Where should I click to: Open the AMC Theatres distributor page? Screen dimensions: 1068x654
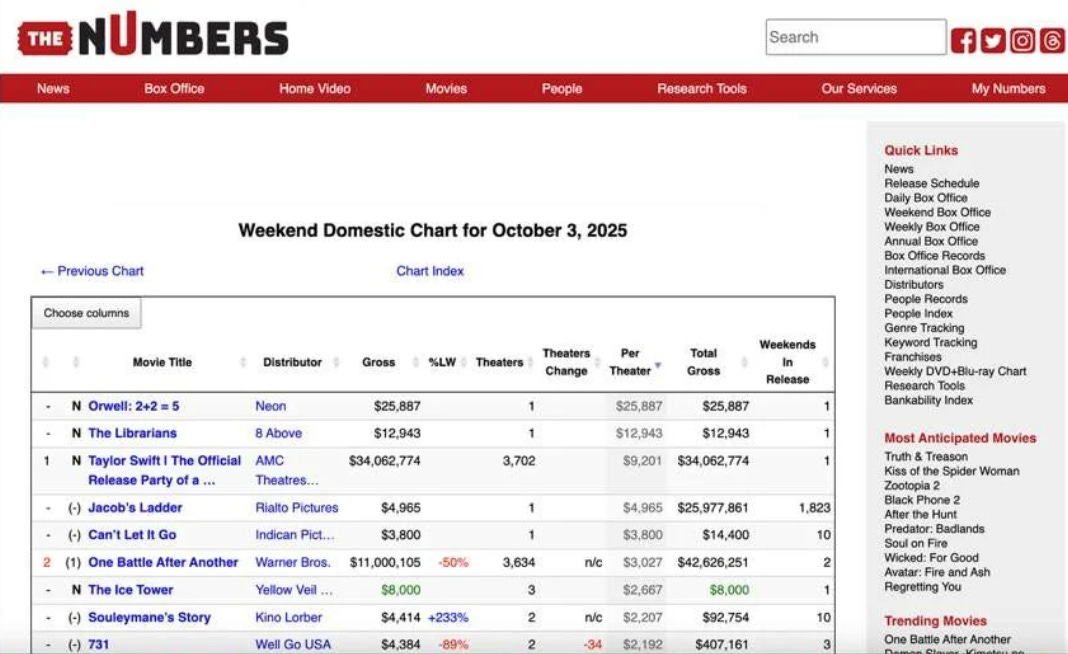[x=287, y=470]
